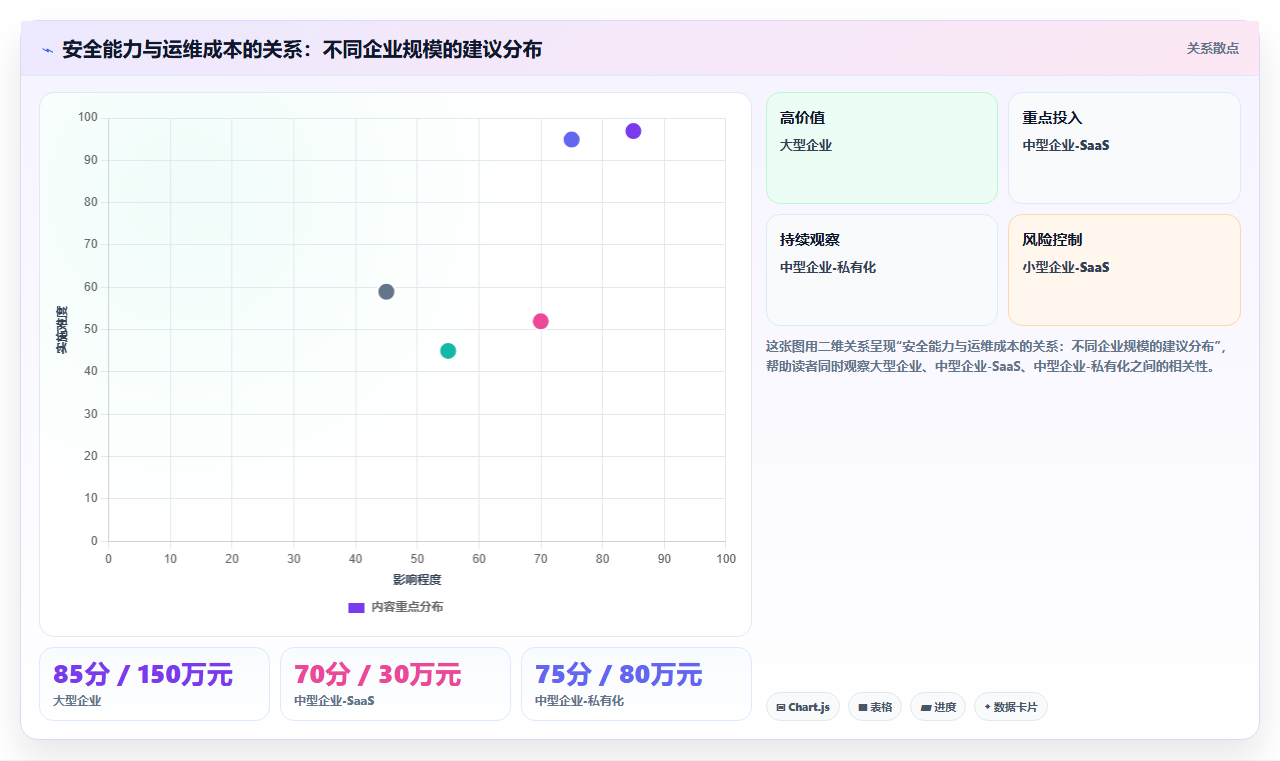Click the 中型企业-私有化 label under 75分
Image resolution: width=1280 pixels, height=761 pixels.
[x=579, y=701]
